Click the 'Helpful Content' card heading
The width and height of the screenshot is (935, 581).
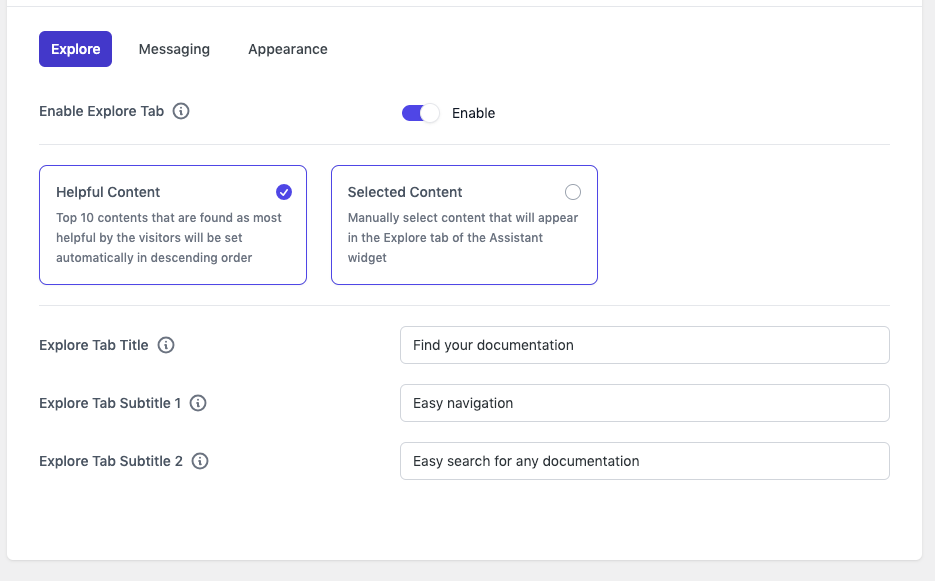(x=108, y=192)
